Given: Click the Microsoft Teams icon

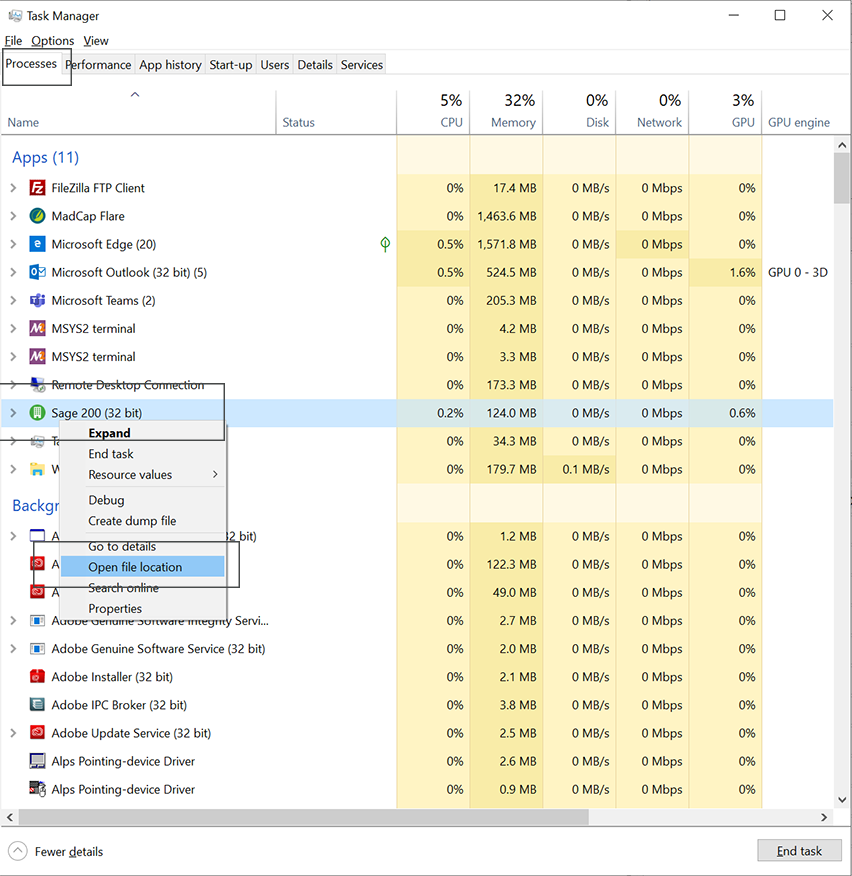Looking at the screenshot, I should tap(37, 300).
